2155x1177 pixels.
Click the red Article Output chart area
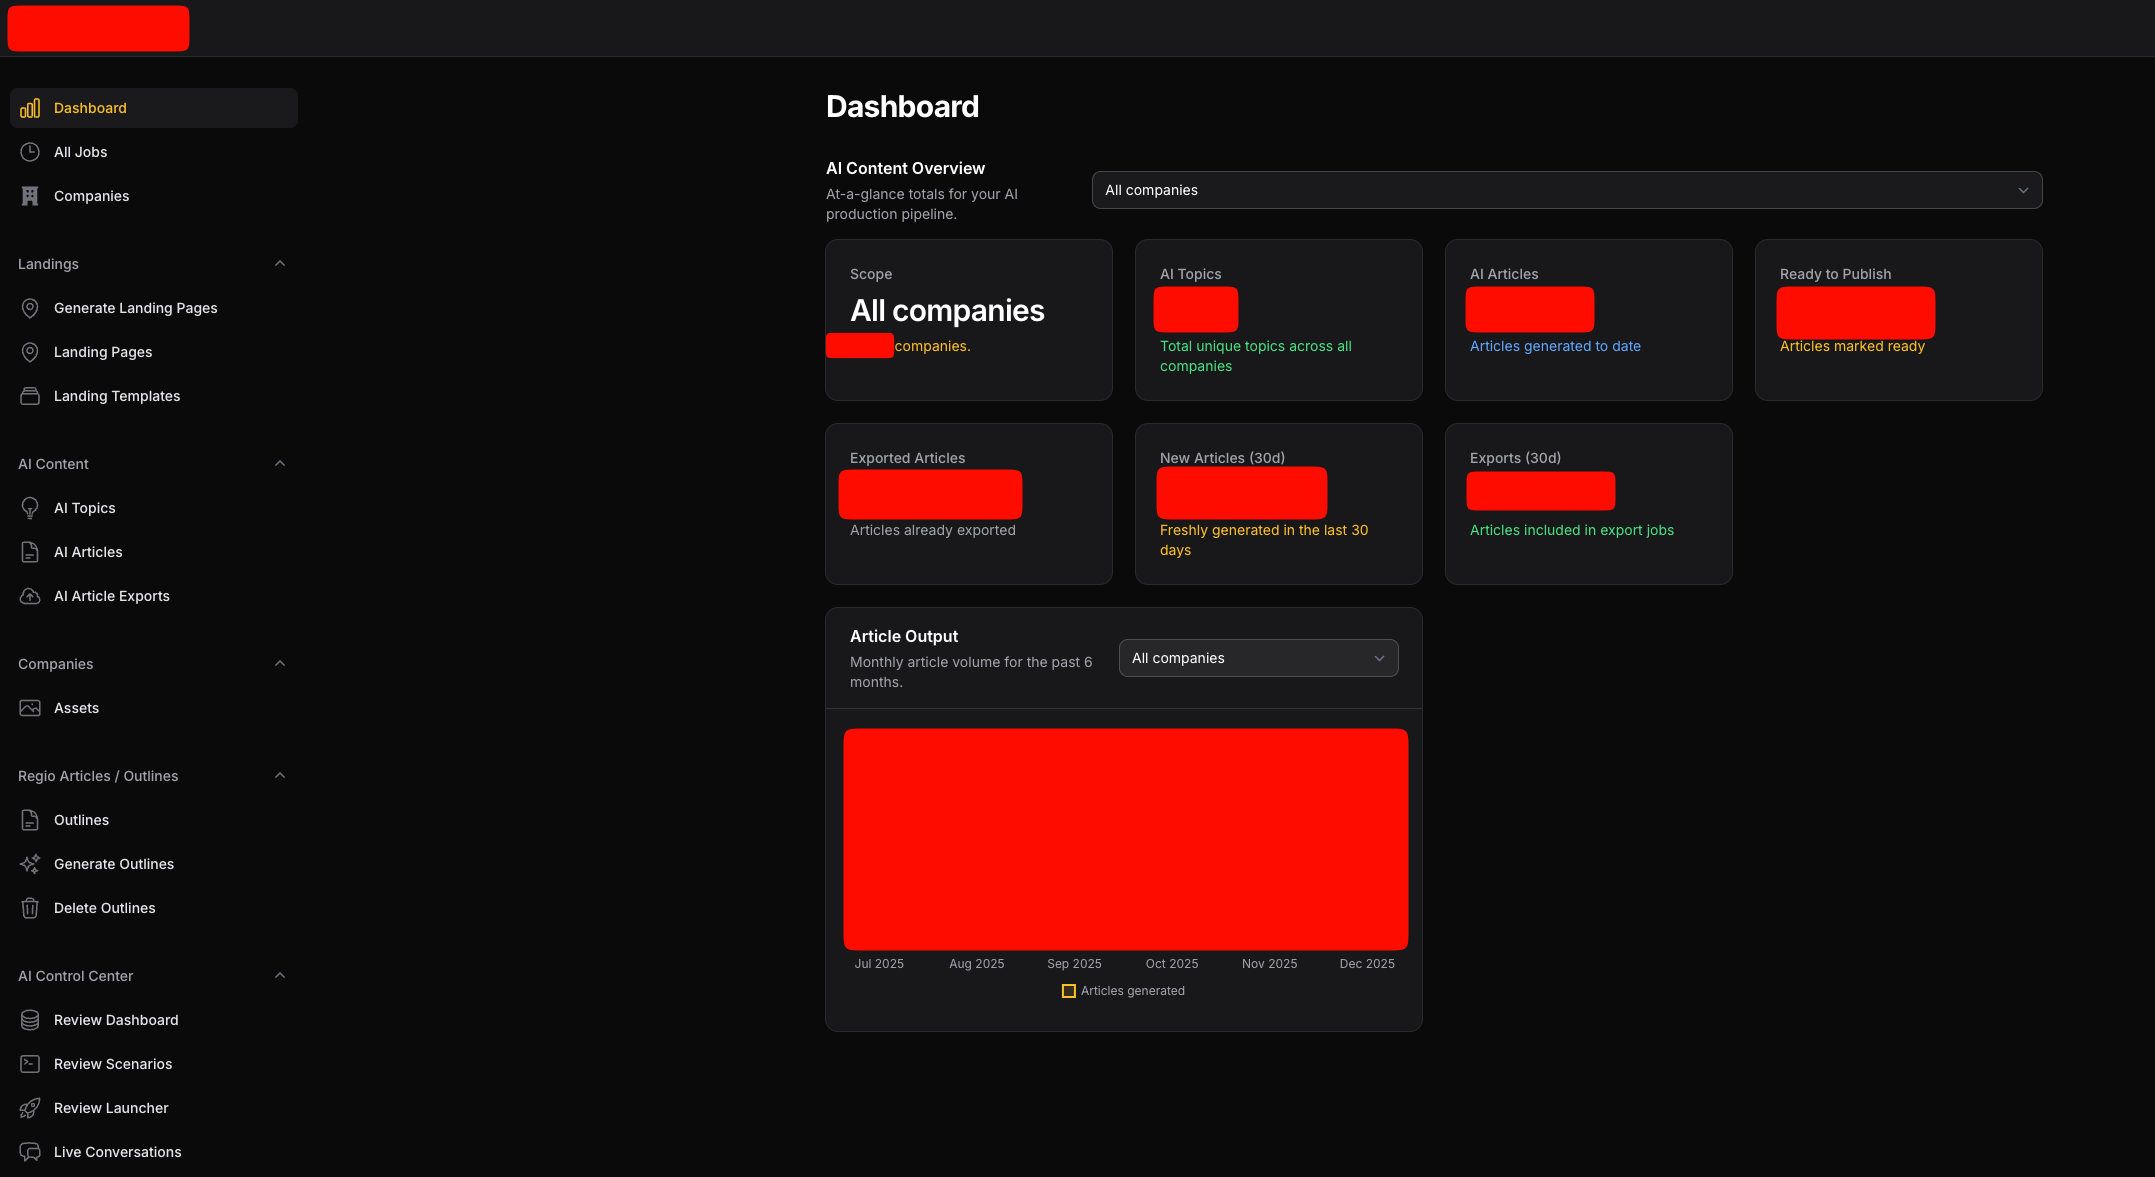[1125, 838]
